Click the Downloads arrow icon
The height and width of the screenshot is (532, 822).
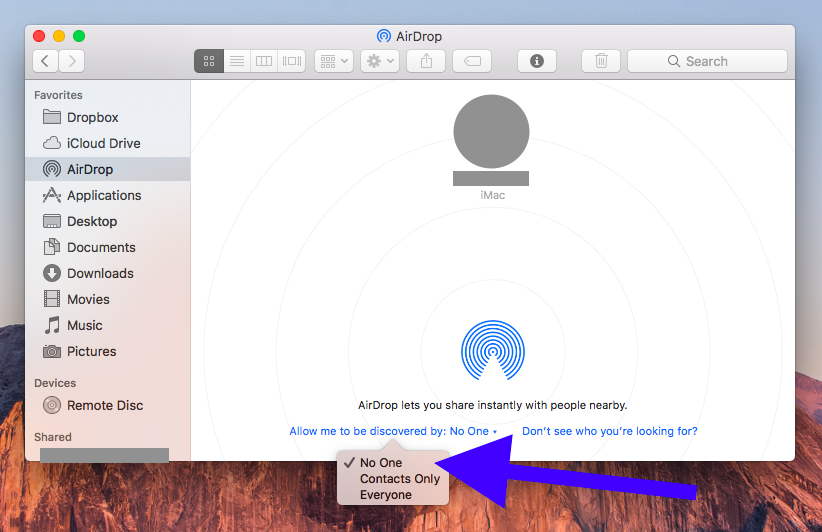(51, 273)
